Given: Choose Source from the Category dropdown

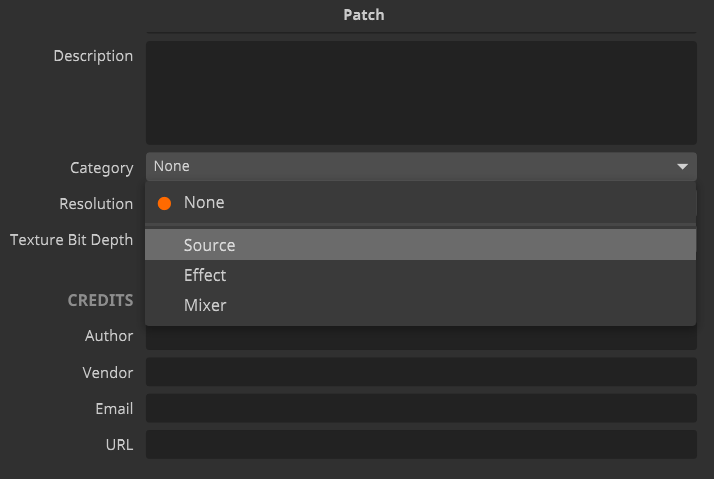Looking at the screenshot, I should click(420, 245).
